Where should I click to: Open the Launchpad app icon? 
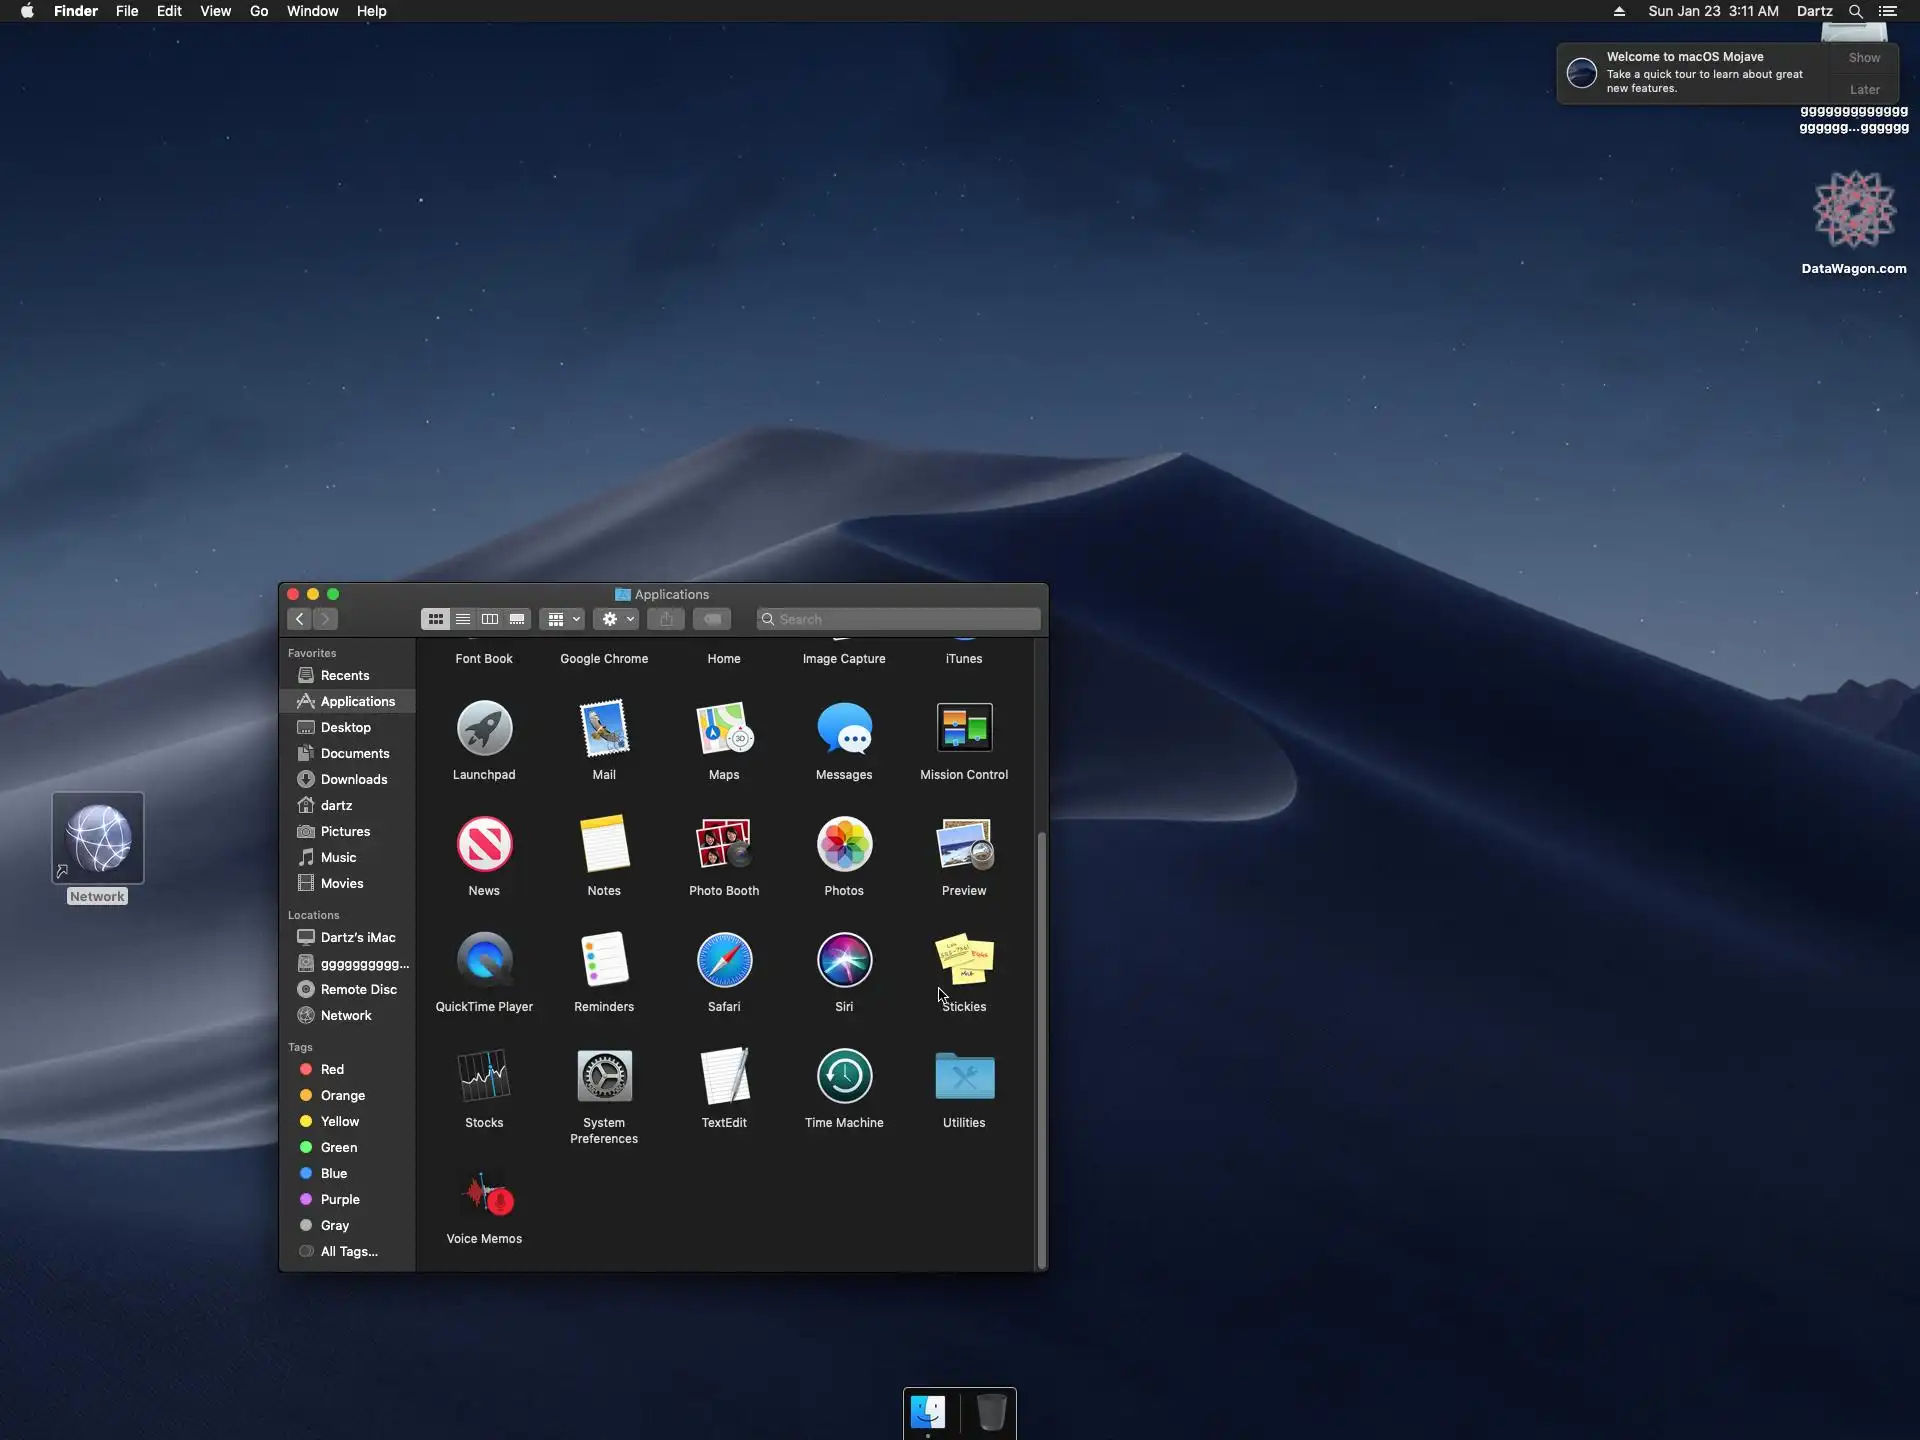coord(484,729)
